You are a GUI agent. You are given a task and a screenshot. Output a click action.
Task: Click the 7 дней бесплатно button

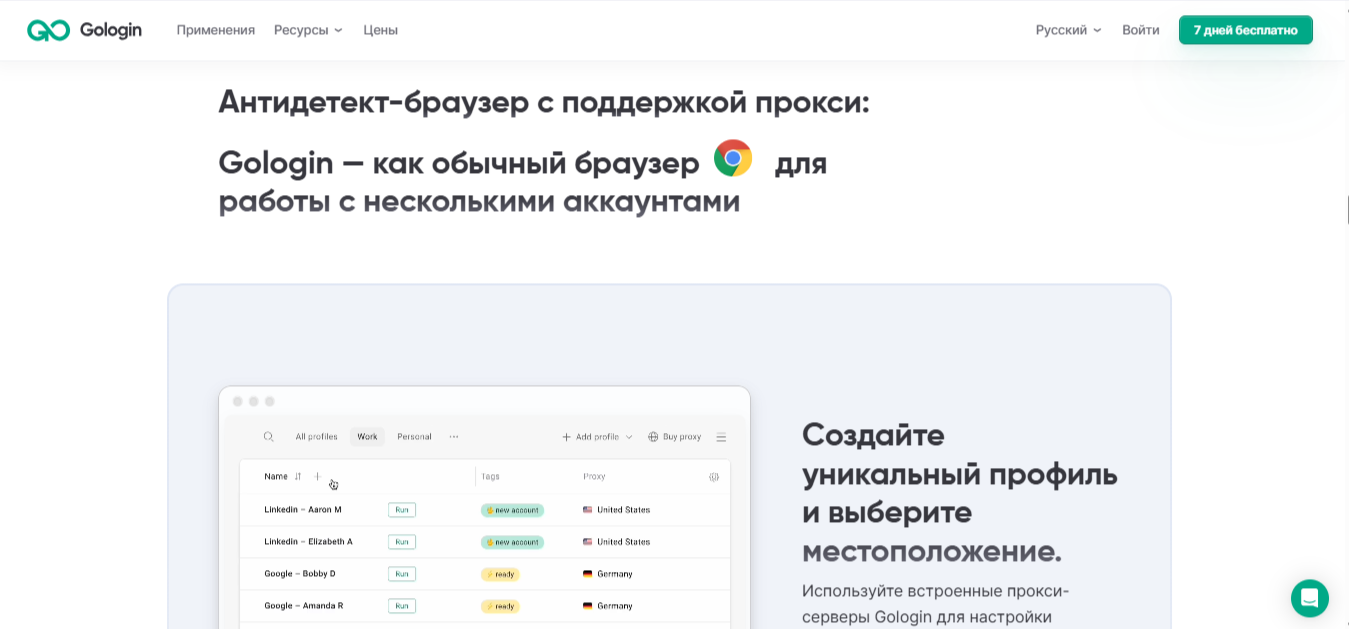[x=1245, y=30]
